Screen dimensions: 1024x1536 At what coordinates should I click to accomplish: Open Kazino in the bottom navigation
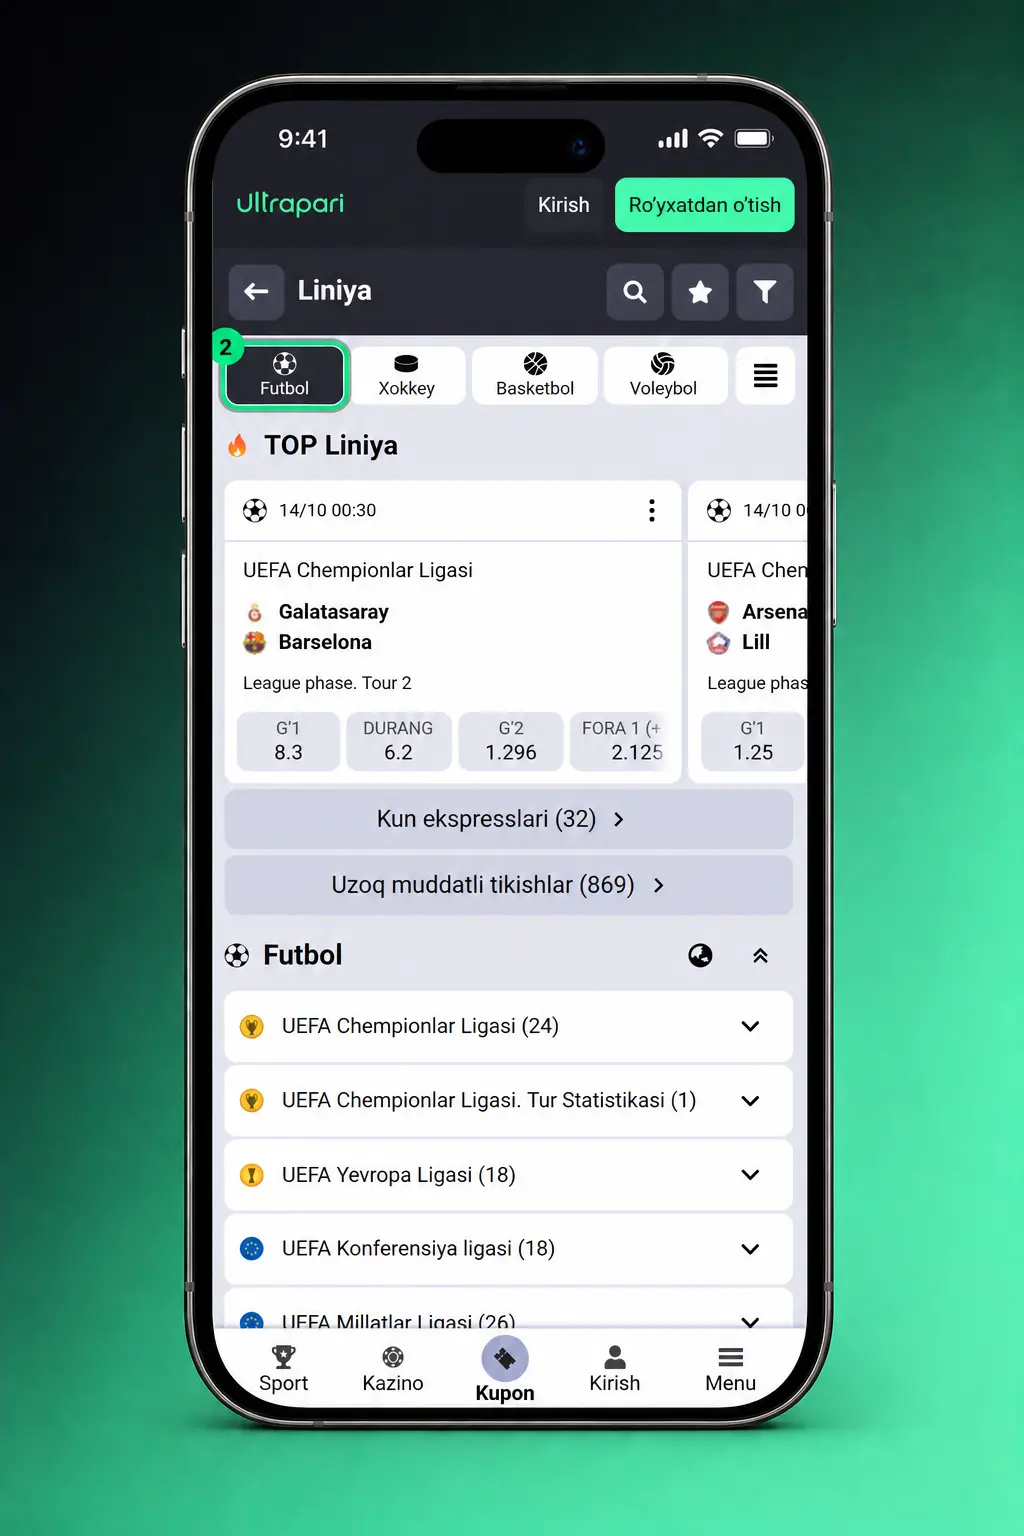[x=393, y=1369]
